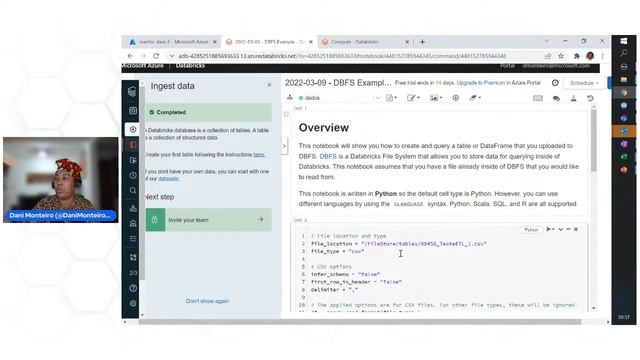Reload the page in the browser toolbar
Viewport: 640px width, 360px height.
coord(156,56)
